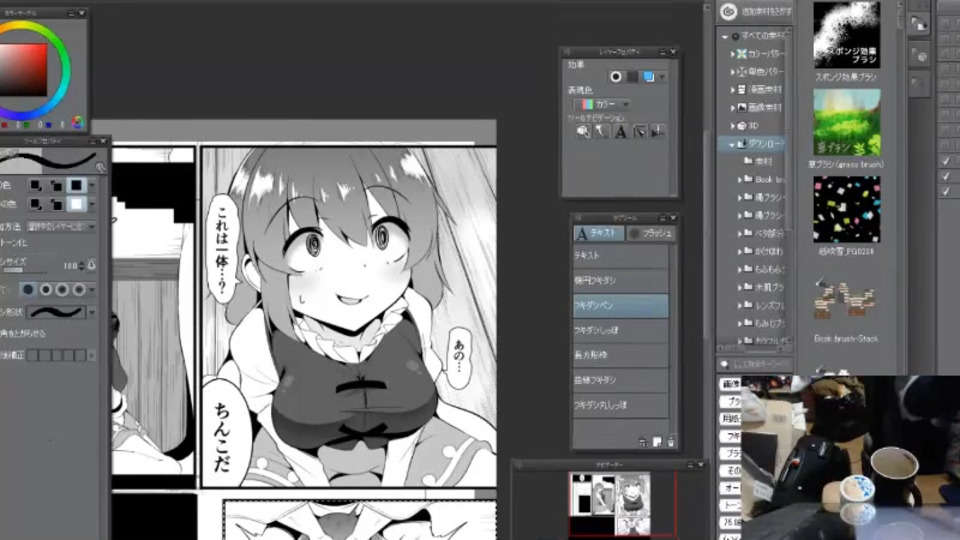Screen dimensions: 960x540
Task: Open the 追加方法 layer method dropdown
Action: point(61,227)
